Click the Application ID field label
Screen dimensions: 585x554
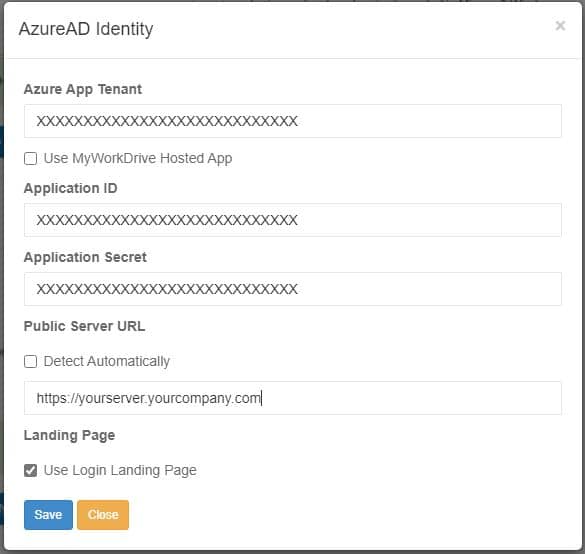point(71,188)
